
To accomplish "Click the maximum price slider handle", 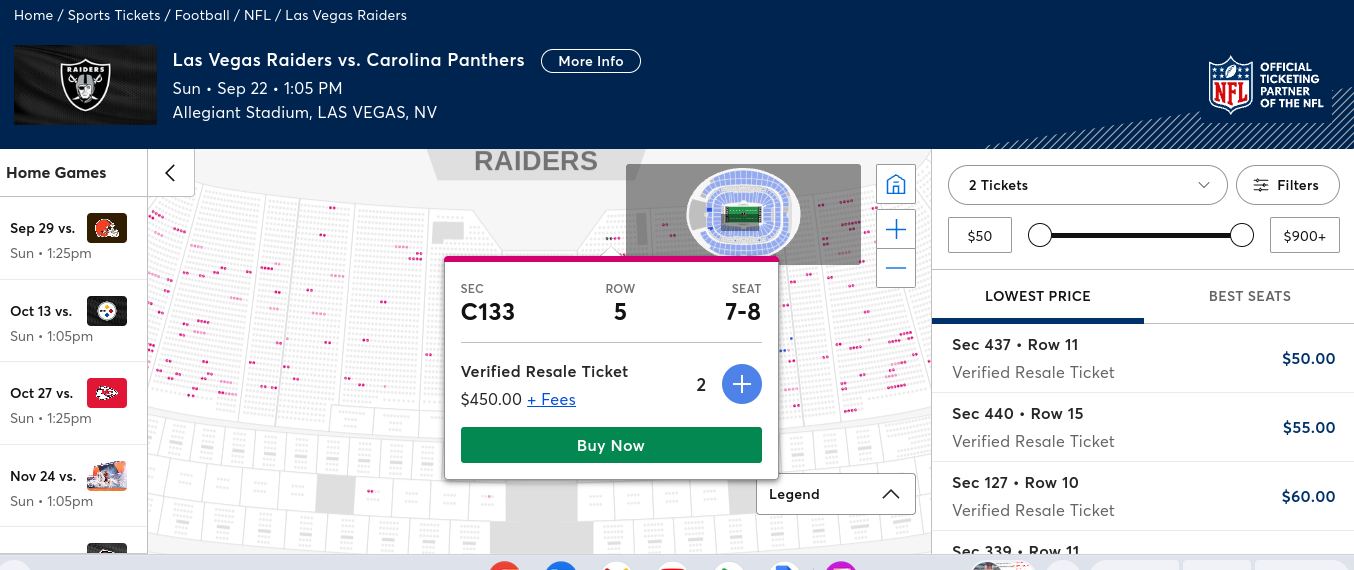I will pos(1242,235).
